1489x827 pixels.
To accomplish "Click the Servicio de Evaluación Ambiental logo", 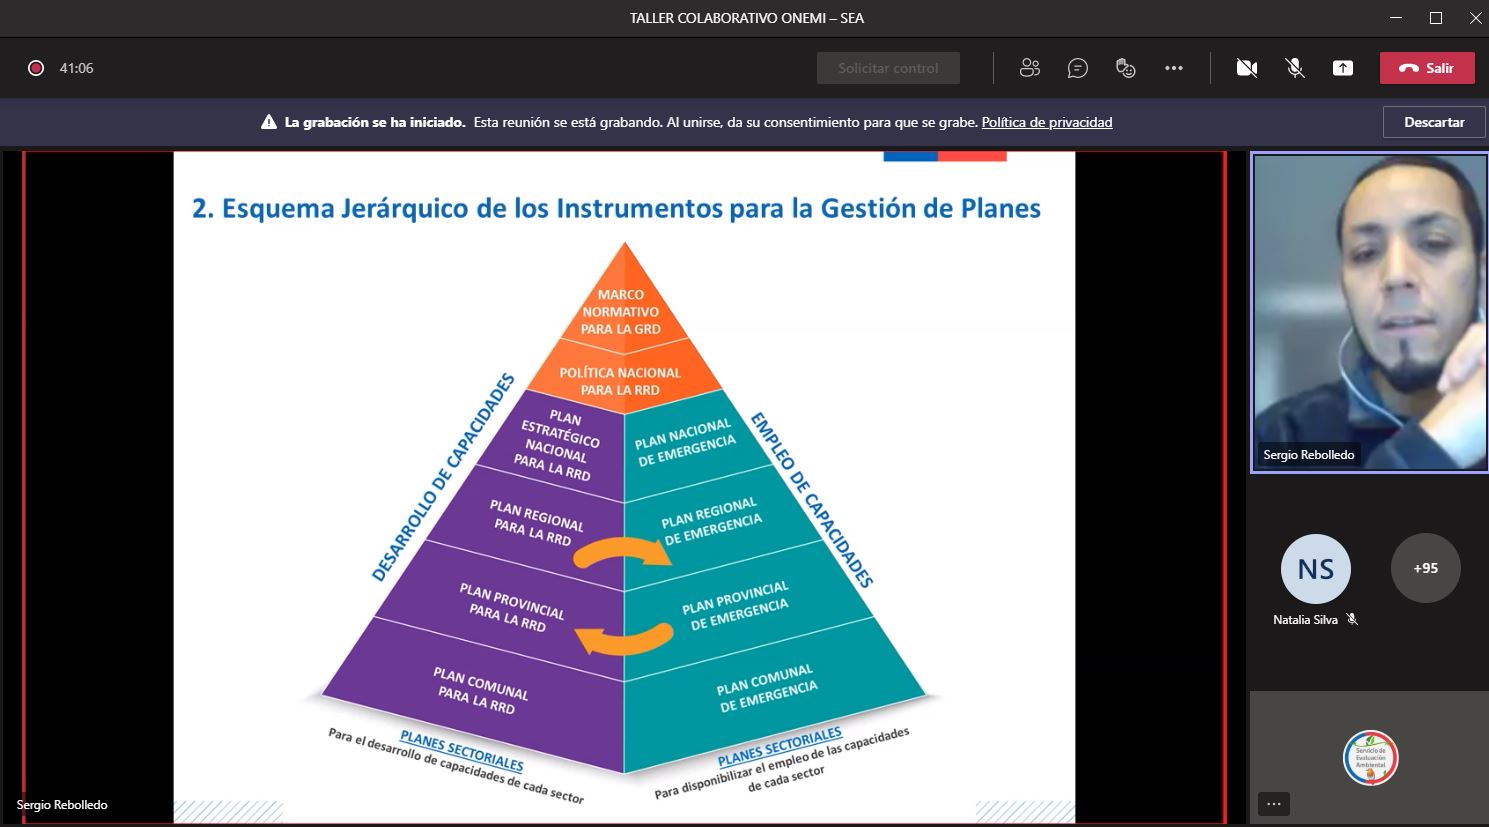I will click(x=1370, y=757).
